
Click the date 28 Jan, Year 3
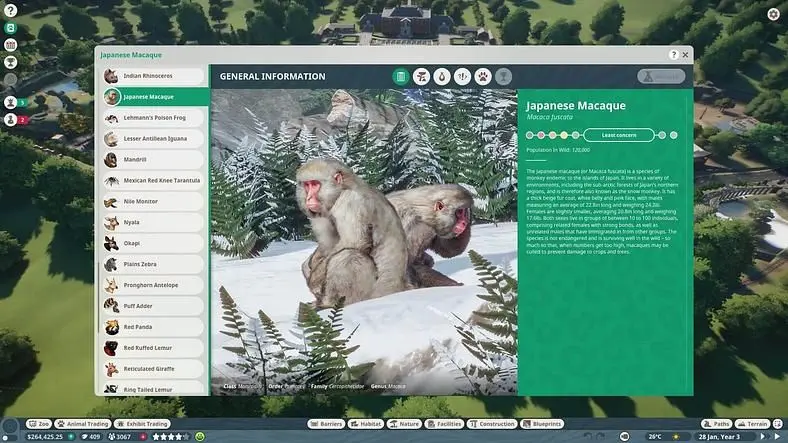point(719,436)
